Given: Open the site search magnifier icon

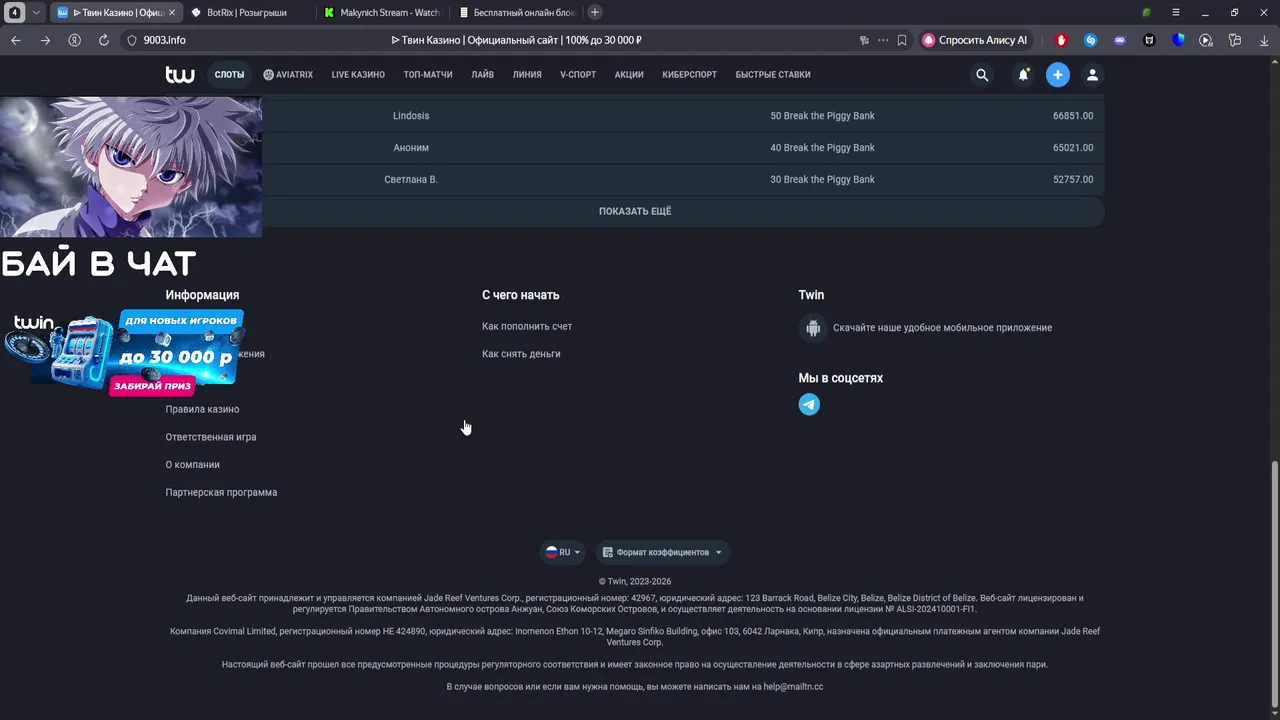Looking at the screenshot, I should coord(982,75).
